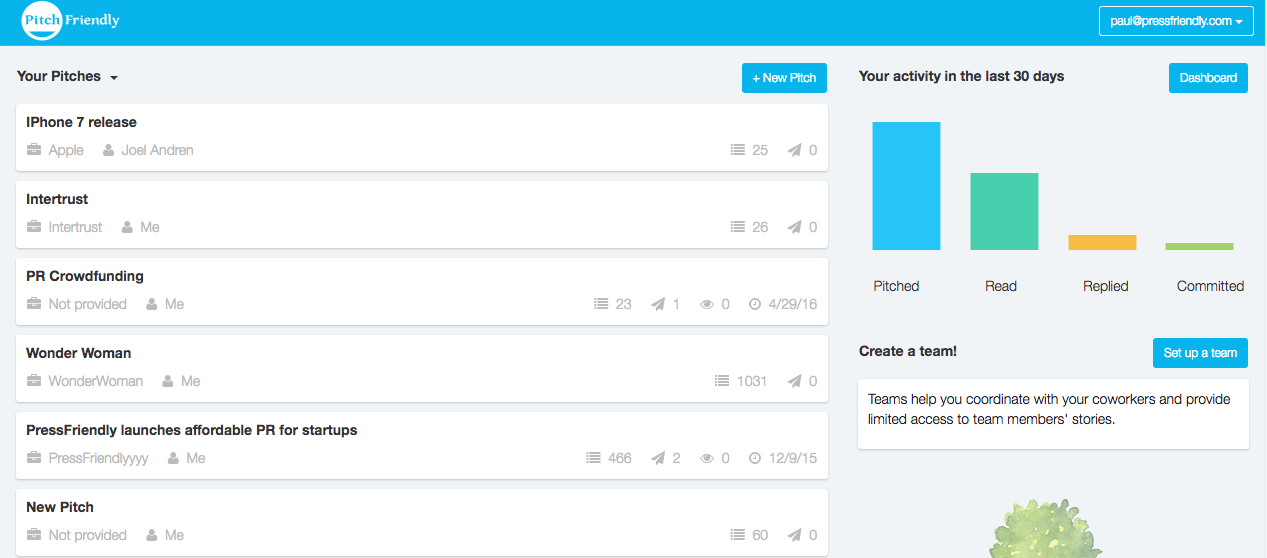Click the blue Pitched bar in chart

906,186
